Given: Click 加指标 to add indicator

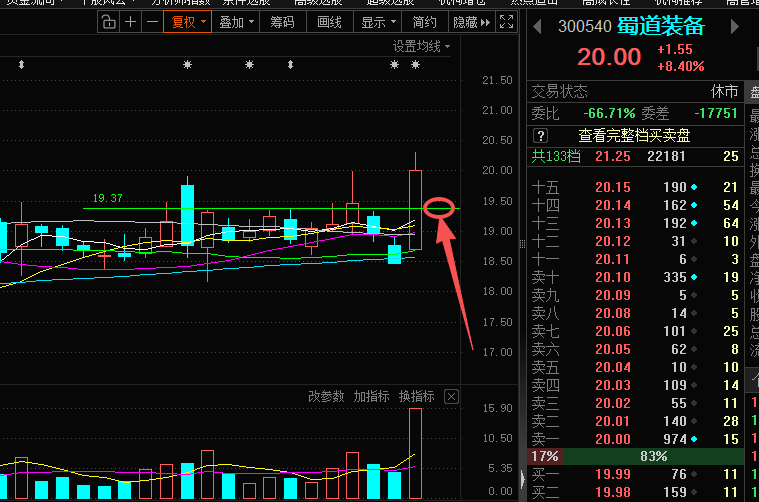Looking at the screenshot, I should click(371, 396).
